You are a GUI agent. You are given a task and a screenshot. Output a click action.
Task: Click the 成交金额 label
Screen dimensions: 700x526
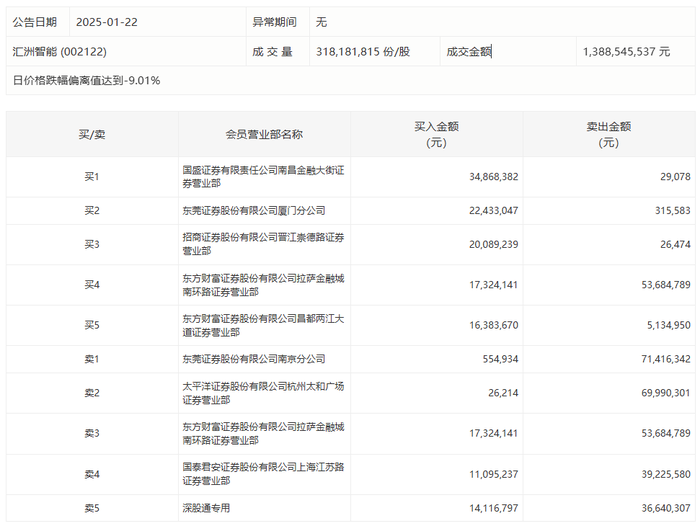pyautogui.click(x=469, y=52)
